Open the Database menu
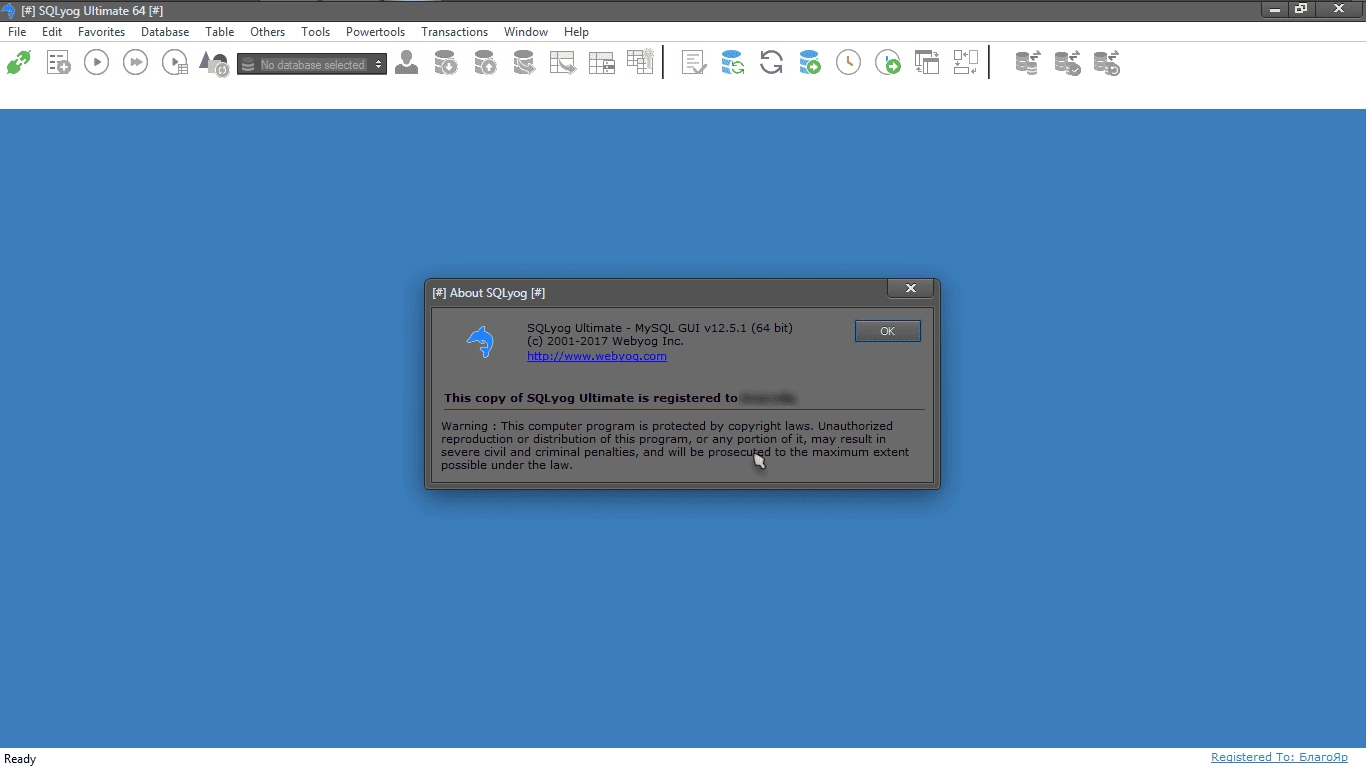The width and height of the screenshot is (1366, 768). 165,32
